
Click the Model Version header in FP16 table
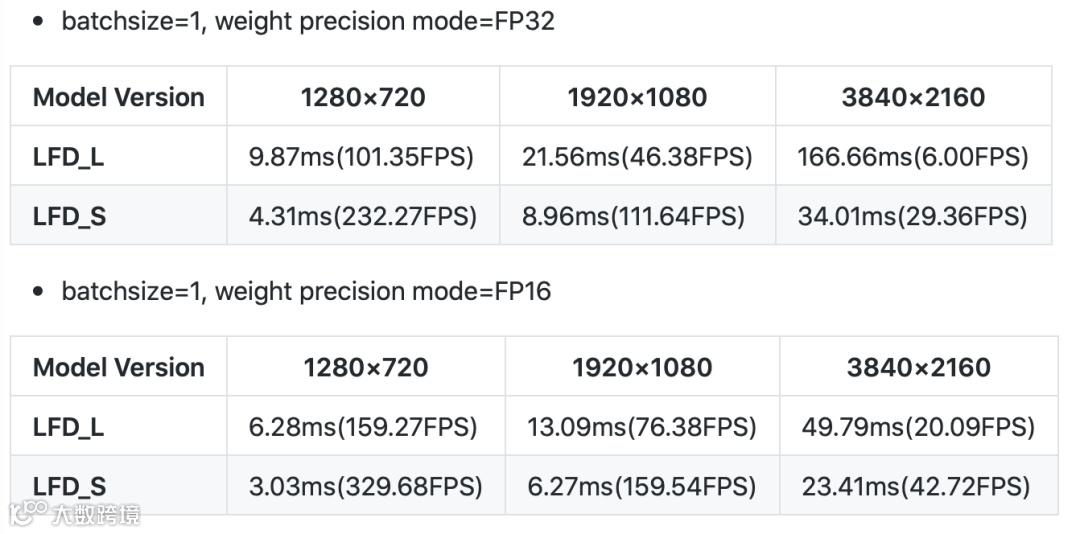[x=119, y=367]
